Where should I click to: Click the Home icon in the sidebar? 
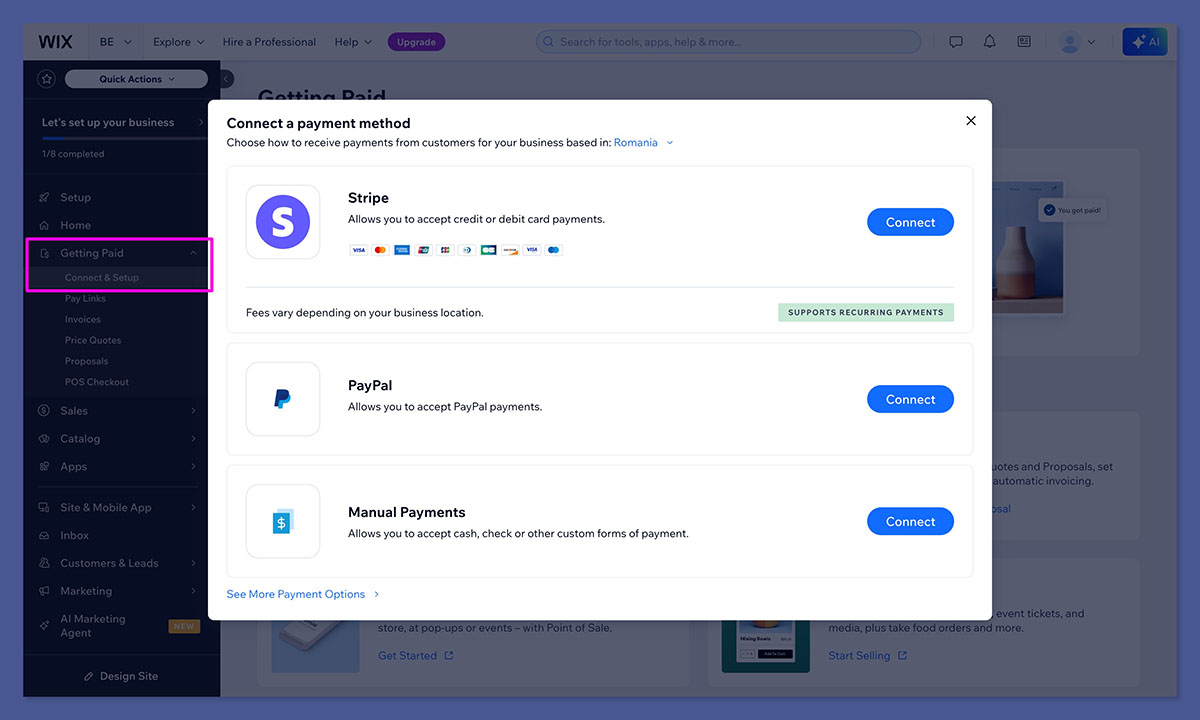44,226
